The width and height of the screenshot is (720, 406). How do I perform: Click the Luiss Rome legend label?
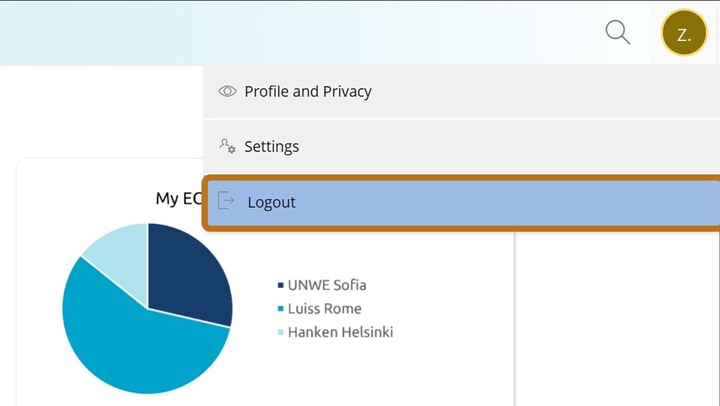click(x=324, y=309)
